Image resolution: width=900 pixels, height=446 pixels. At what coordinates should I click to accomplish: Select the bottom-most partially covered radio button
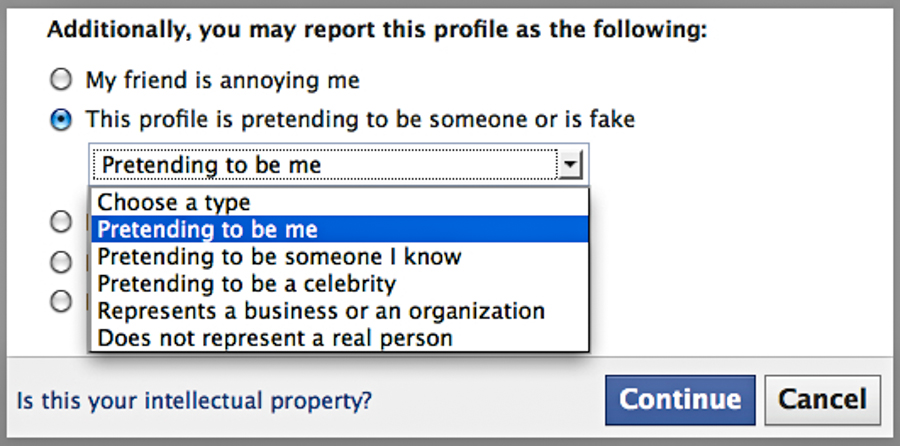(x=62, y=300)
